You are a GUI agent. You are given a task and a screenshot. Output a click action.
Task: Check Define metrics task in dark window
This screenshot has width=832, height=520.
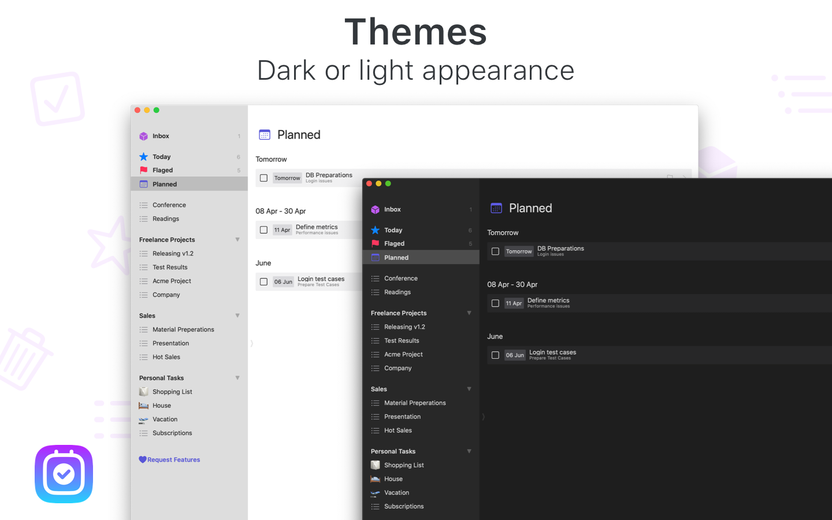tap(495, 304)
